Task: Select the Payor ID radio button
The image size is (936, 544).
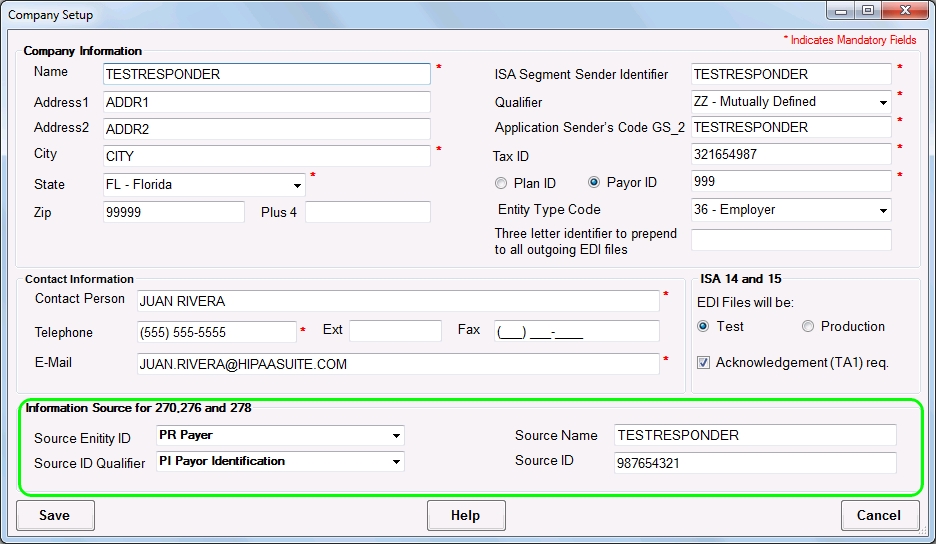Action: pos(594,183)
